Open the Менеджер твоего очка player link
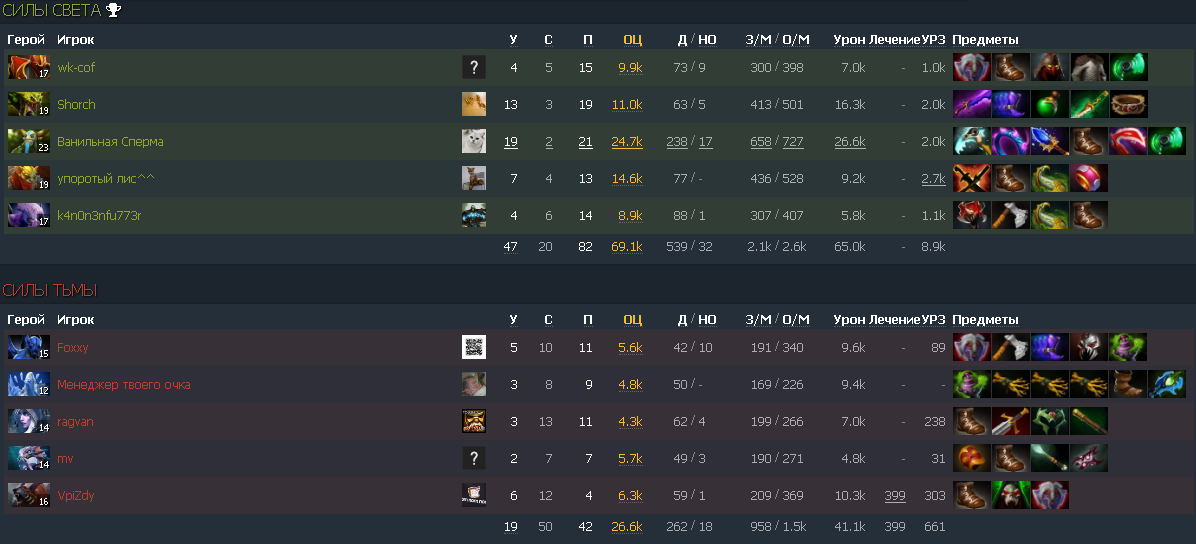 pos(123,385)
